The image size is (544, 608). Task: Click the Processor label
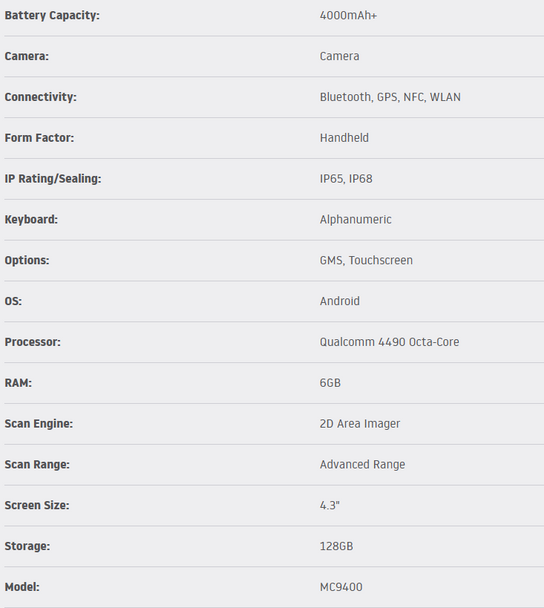point(33,342)
